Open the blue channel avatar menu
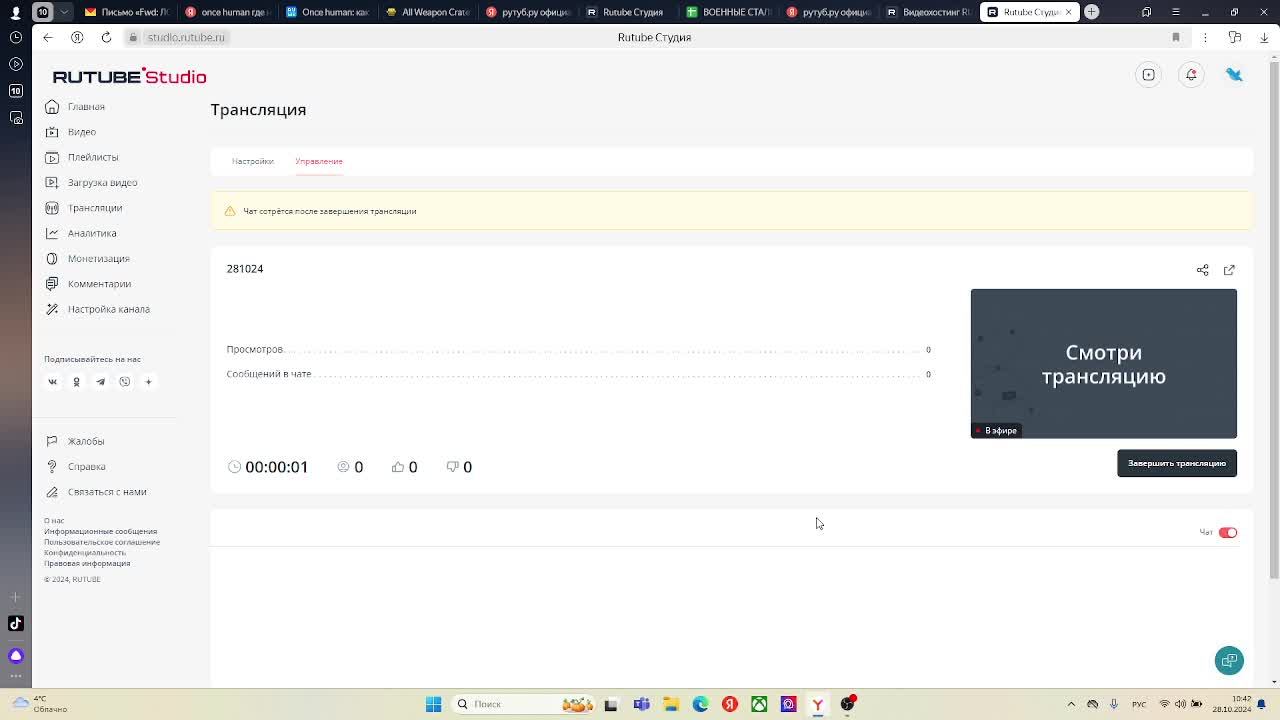Screen dimensions: 1280x720 pyautogui.click(x=1234, y=75)
